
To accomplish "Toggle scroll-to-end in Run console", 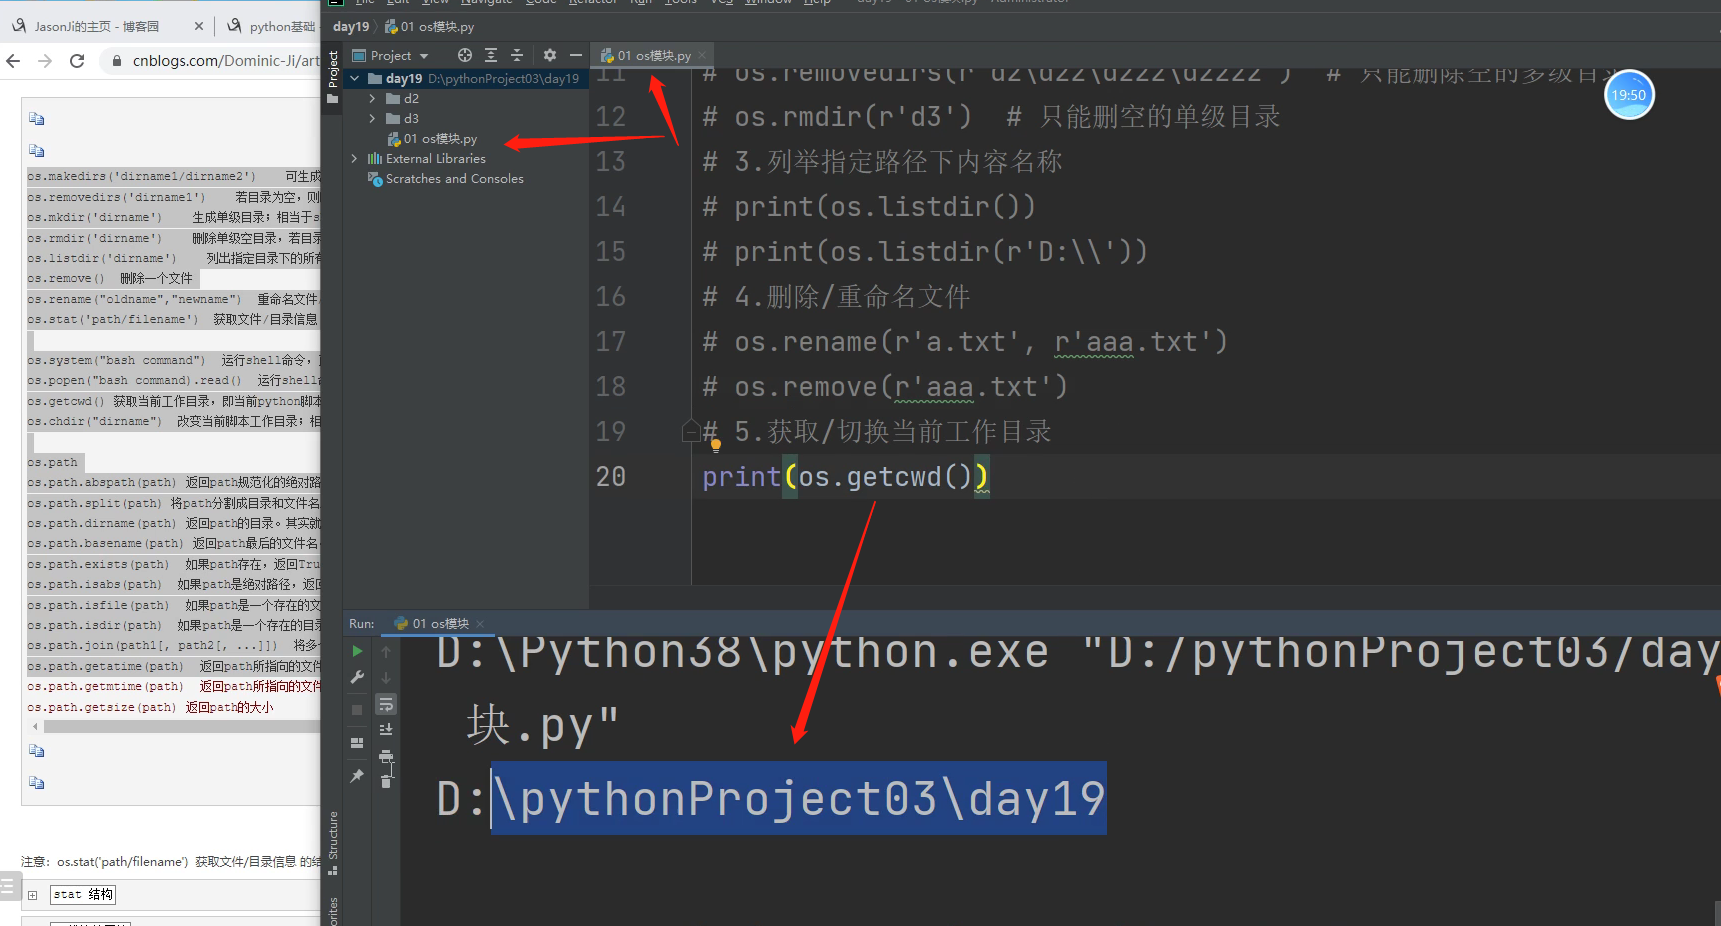I will [x=386, y=730].
